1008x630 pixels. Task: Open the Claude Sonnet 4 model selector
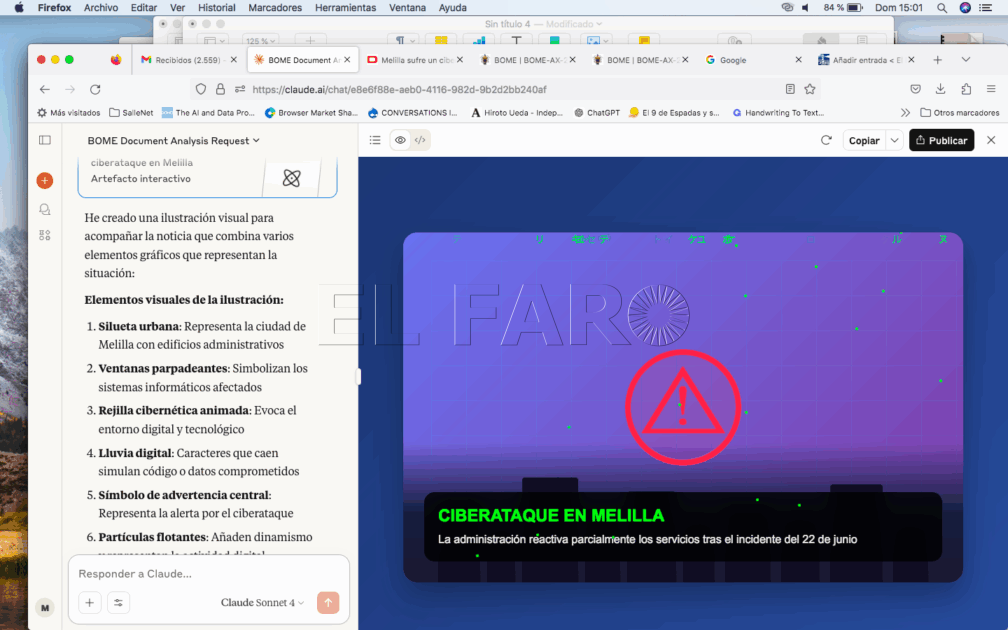[x=264, y=603]
